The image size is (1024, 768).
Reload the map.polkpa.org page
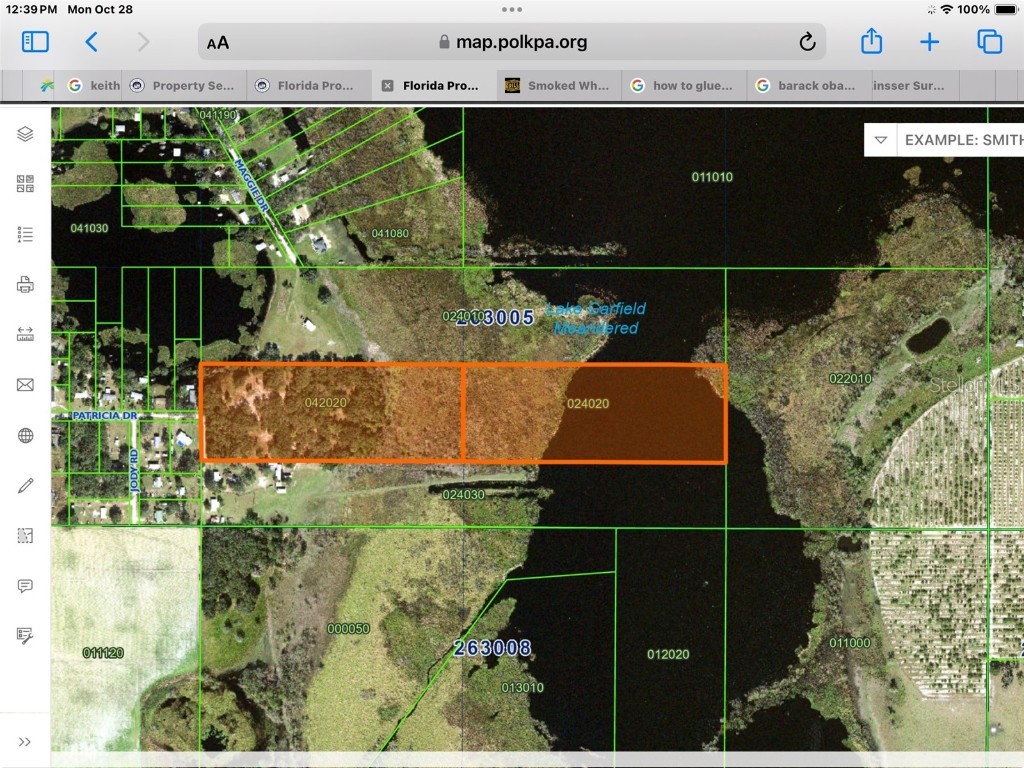tap(806, 41)
